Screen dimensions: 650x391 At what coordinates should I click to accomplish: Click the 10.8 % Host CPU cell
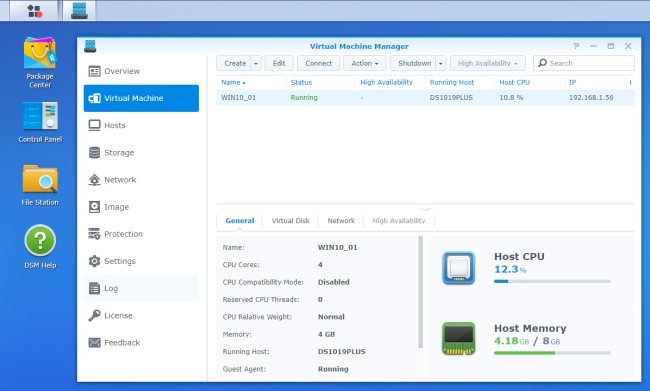coord(511,98)
